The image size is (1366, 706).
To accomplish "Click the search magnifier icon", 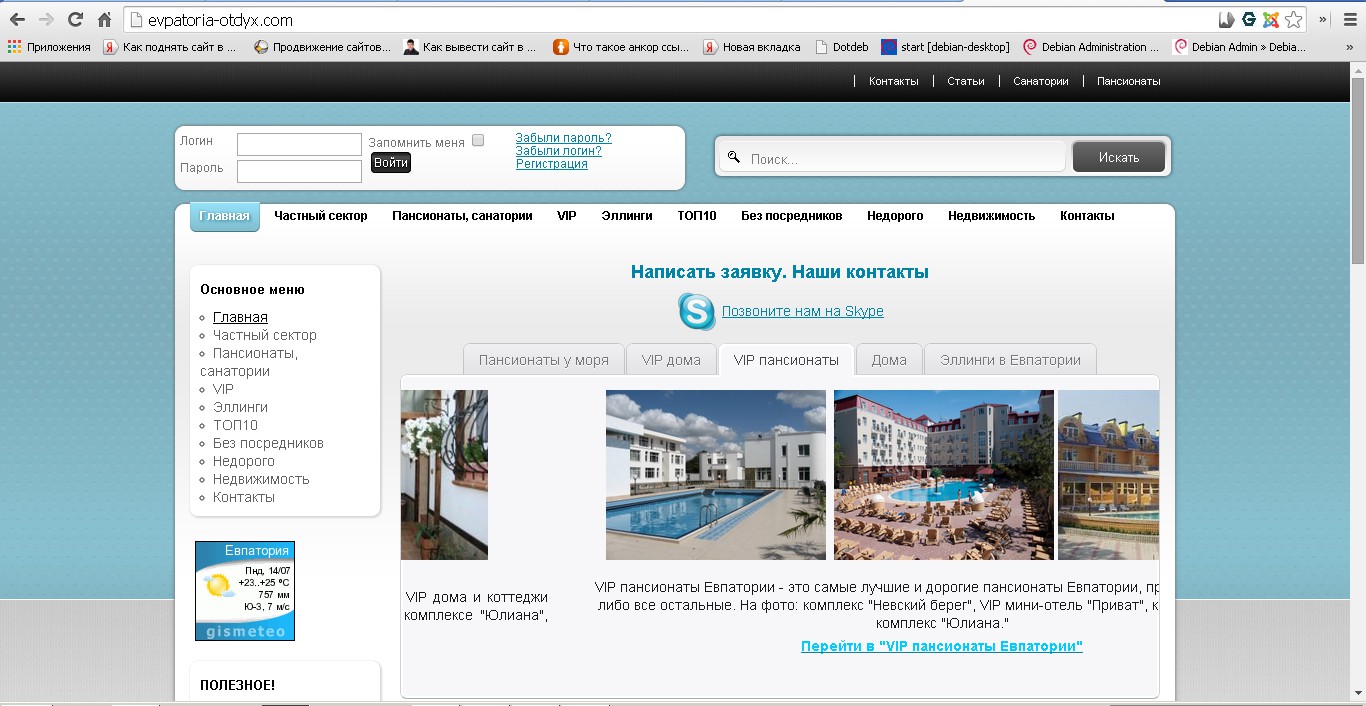I will pos(733,157).
